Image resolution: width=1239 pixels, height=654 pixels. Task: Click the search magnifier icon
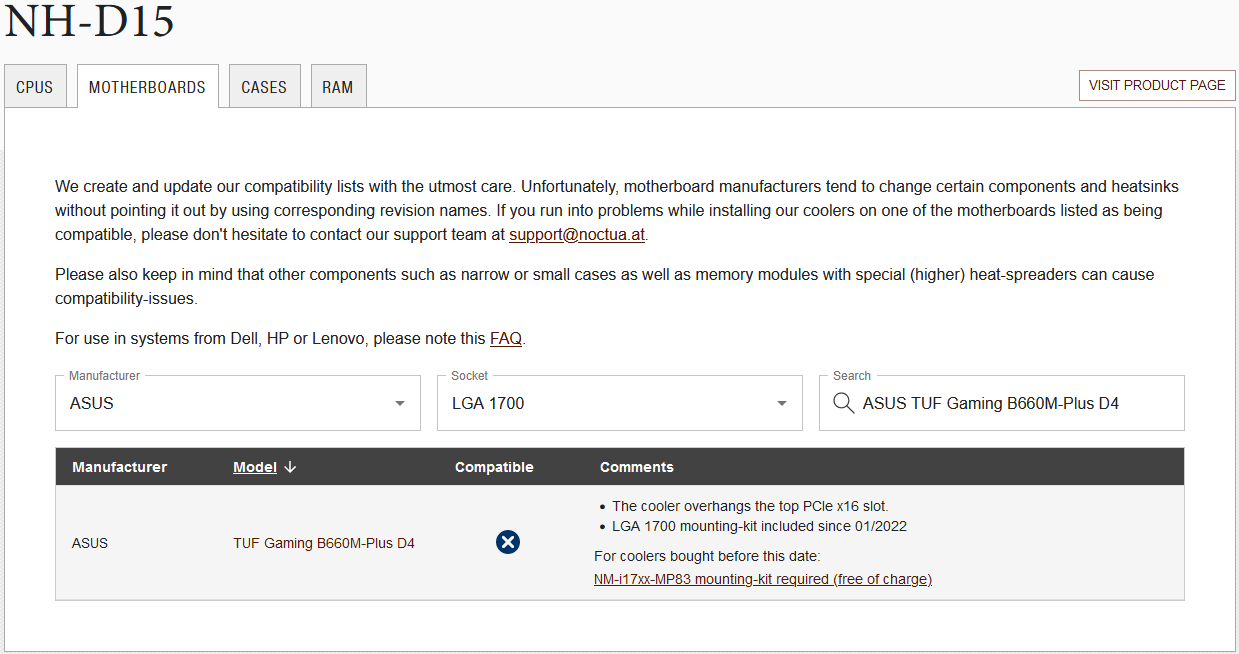[x=843, y=403]
